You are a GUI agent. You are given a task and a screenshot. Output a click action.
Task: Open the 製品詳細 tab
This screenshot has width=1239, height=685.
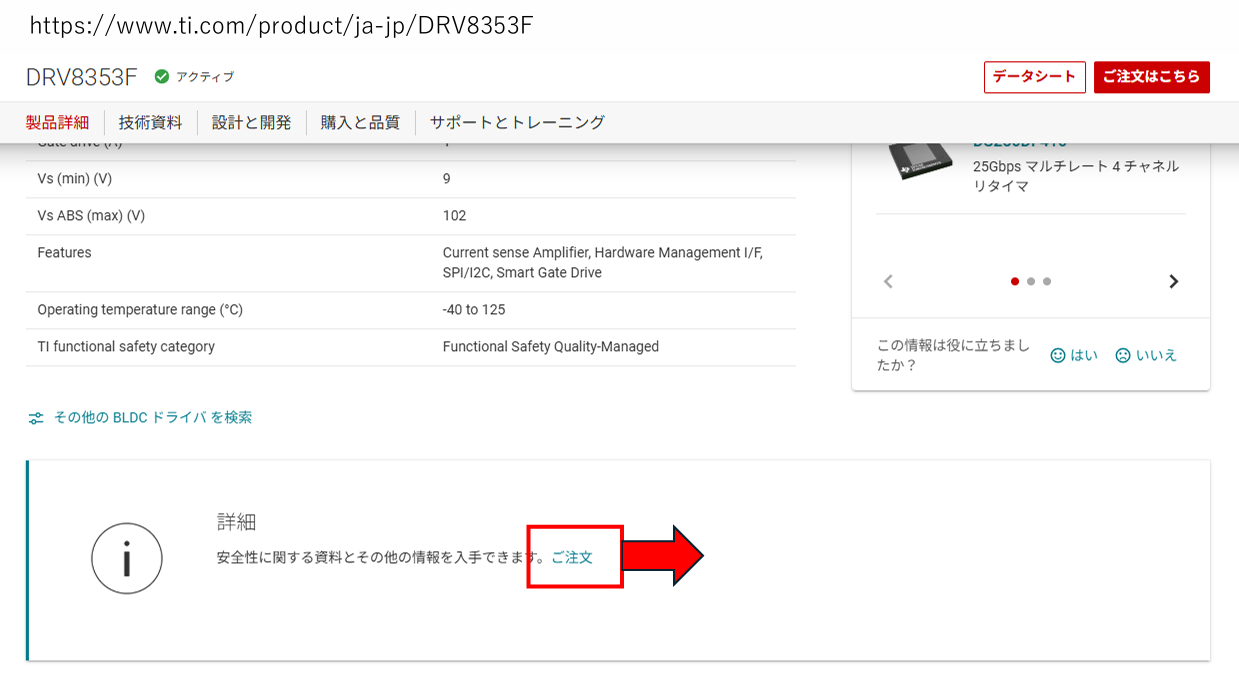(57, 122)
